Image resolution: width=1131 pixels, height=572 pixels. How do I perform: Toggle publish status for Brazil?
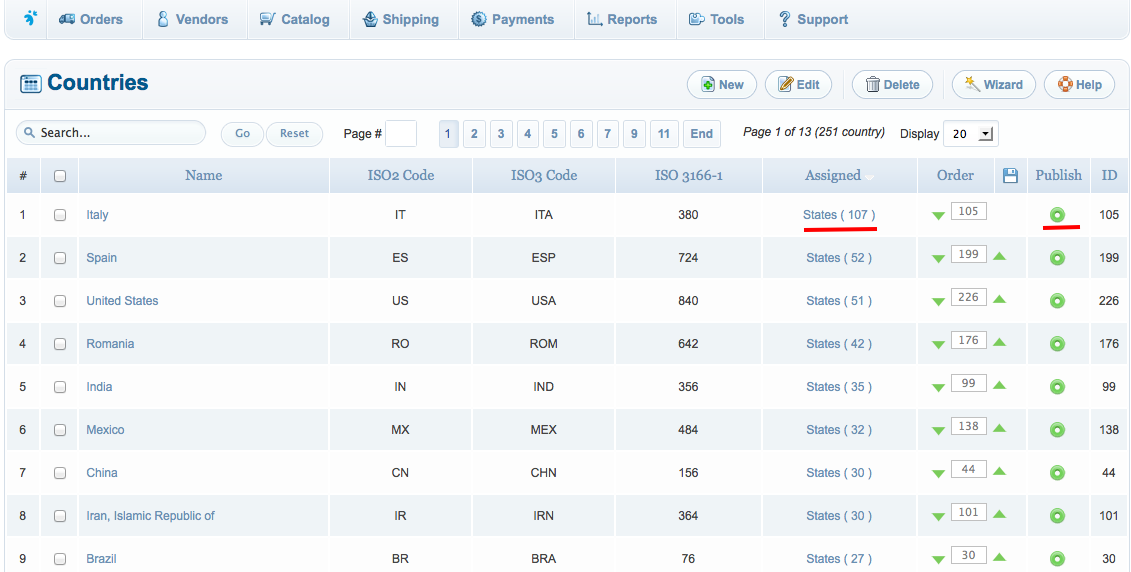coord(1057,559)
